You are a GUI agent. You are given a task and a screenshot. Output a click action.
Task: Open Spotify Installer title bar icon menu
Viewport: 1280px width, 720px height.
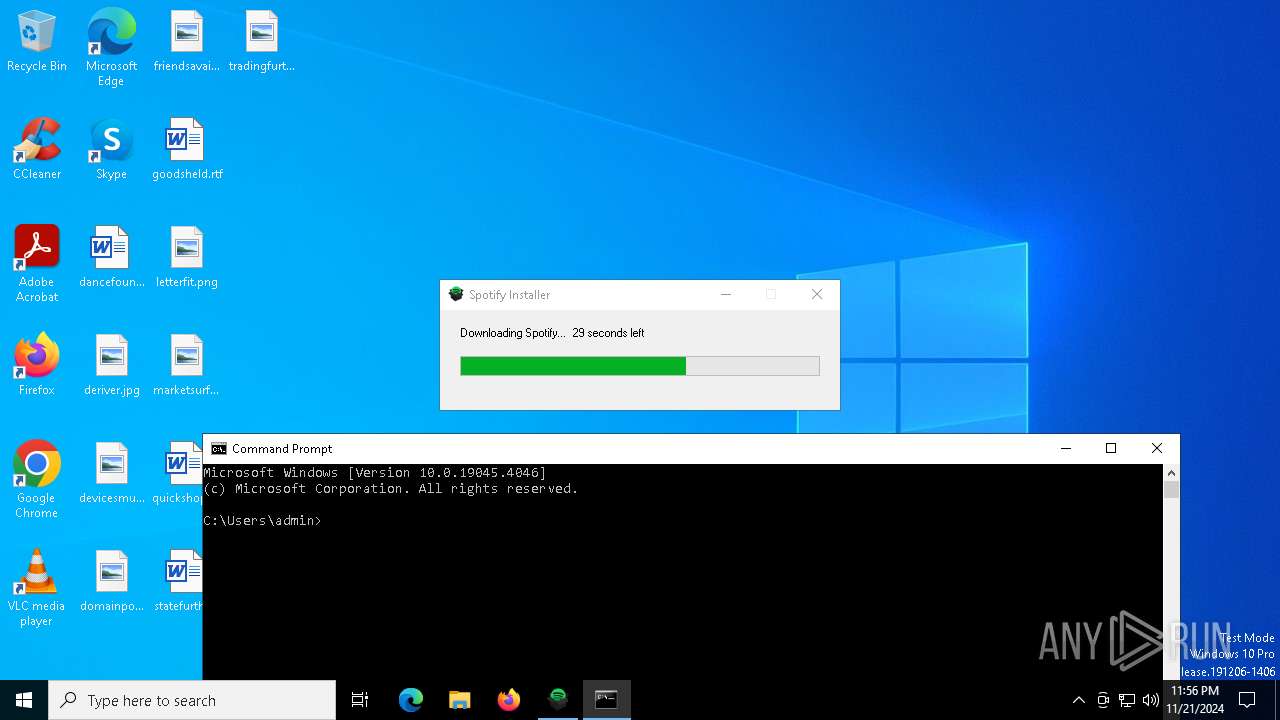pos(456,294)
